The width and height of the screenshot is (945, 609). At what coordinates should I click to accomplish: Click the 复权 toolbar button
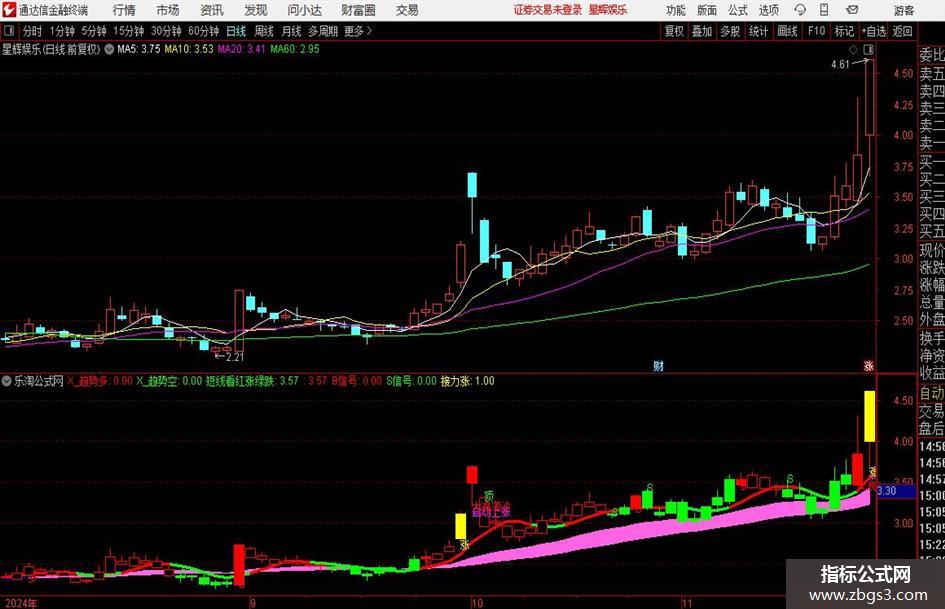(674, 31)
